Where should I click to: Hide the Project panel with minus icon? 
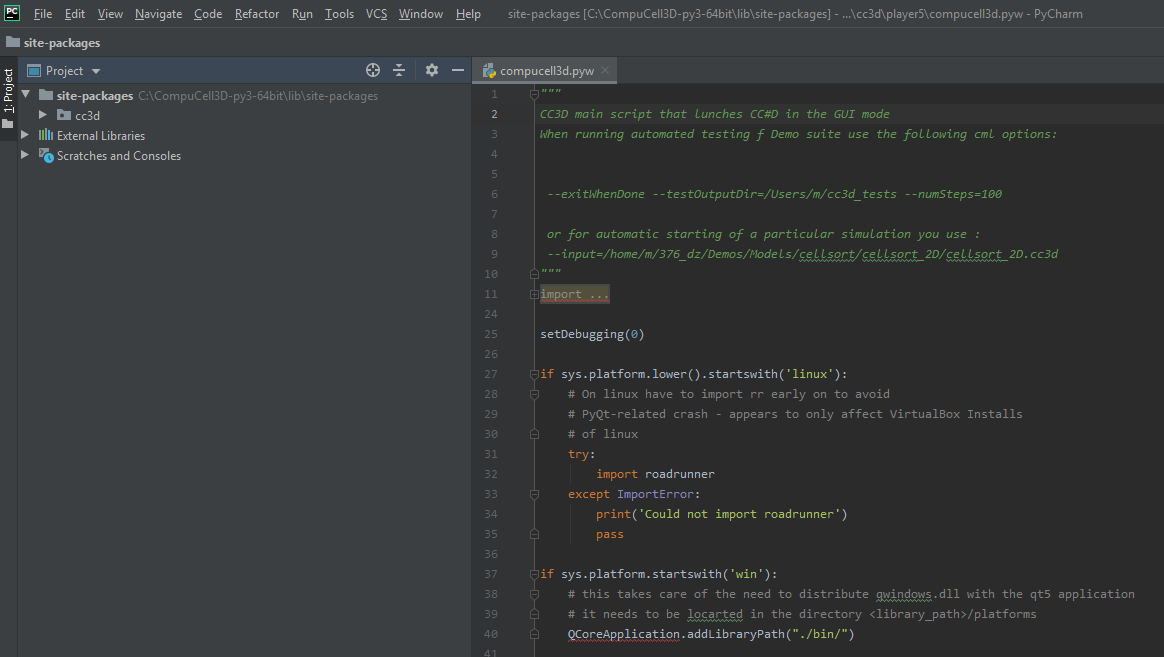point(458,70)
